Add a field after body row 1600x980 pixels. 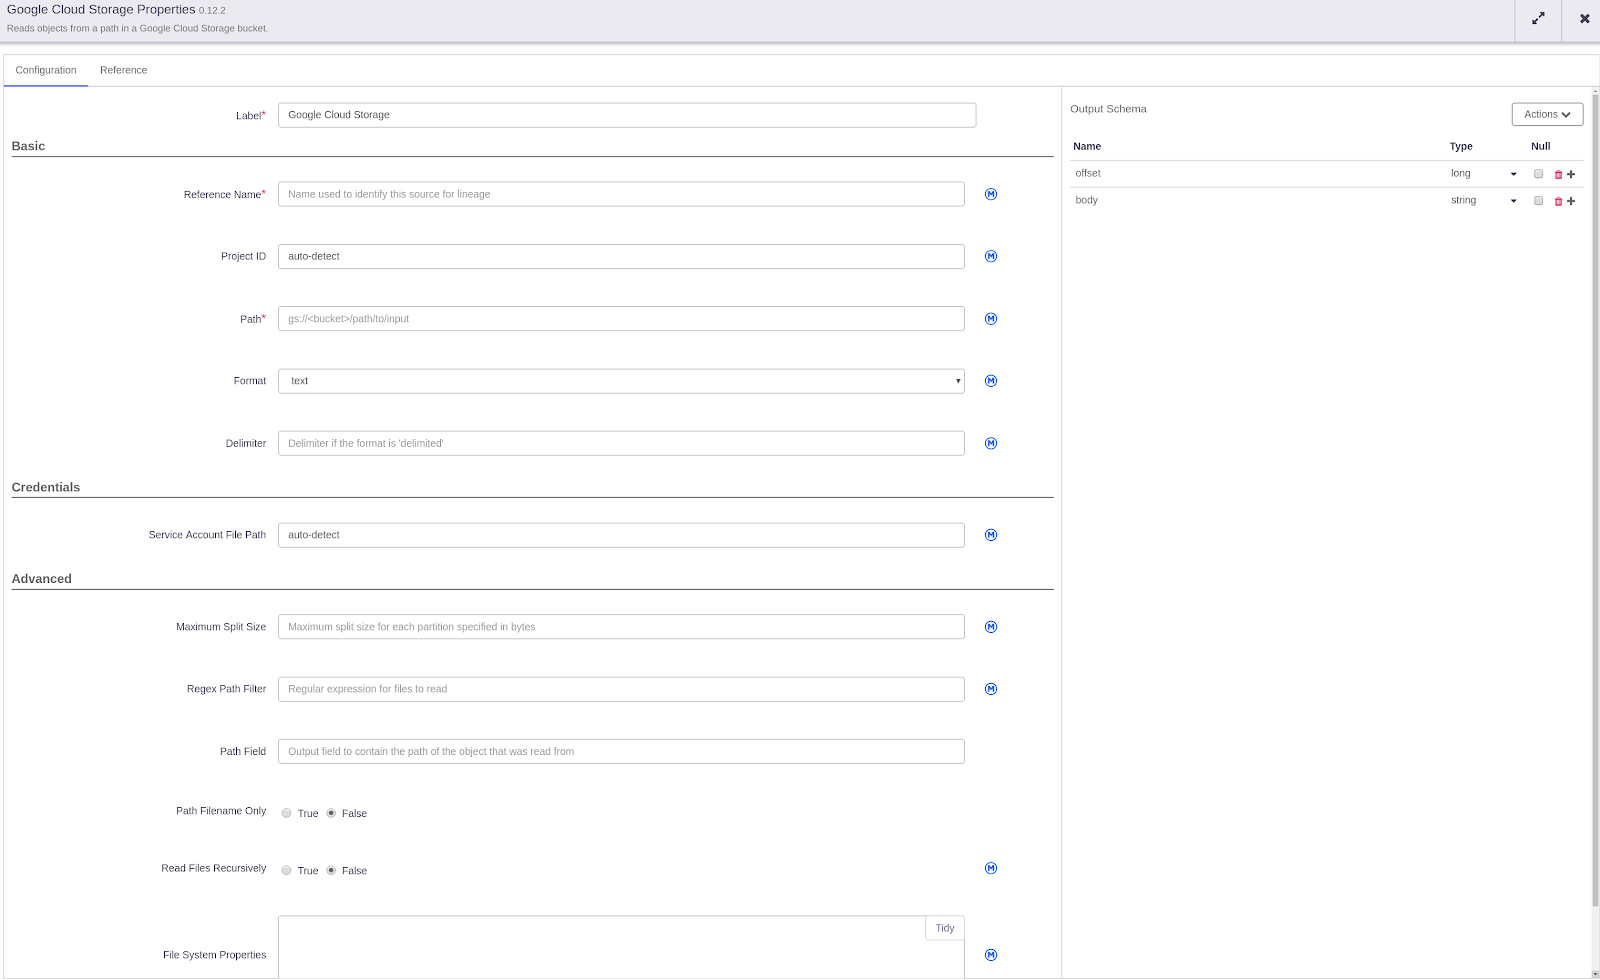click(x=1571, y=201)
